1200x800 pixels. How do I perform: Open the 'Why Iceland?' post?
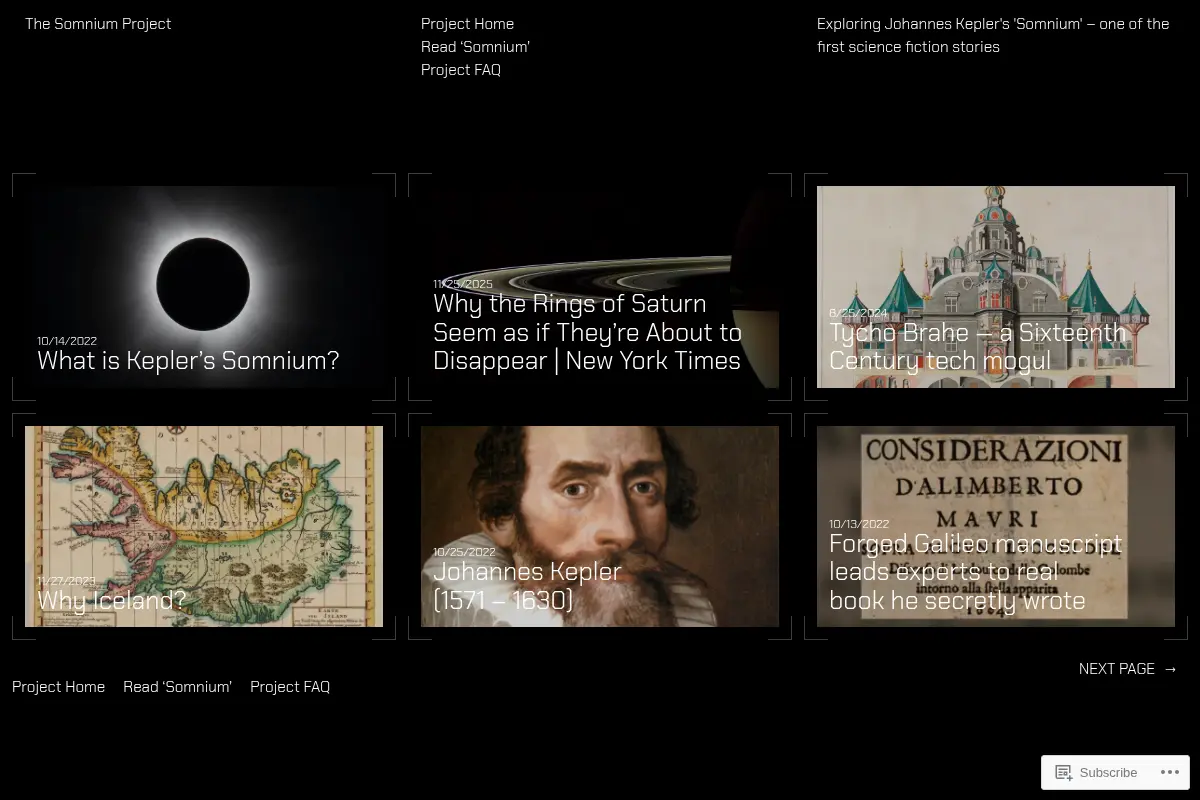[x=112, y=600]
